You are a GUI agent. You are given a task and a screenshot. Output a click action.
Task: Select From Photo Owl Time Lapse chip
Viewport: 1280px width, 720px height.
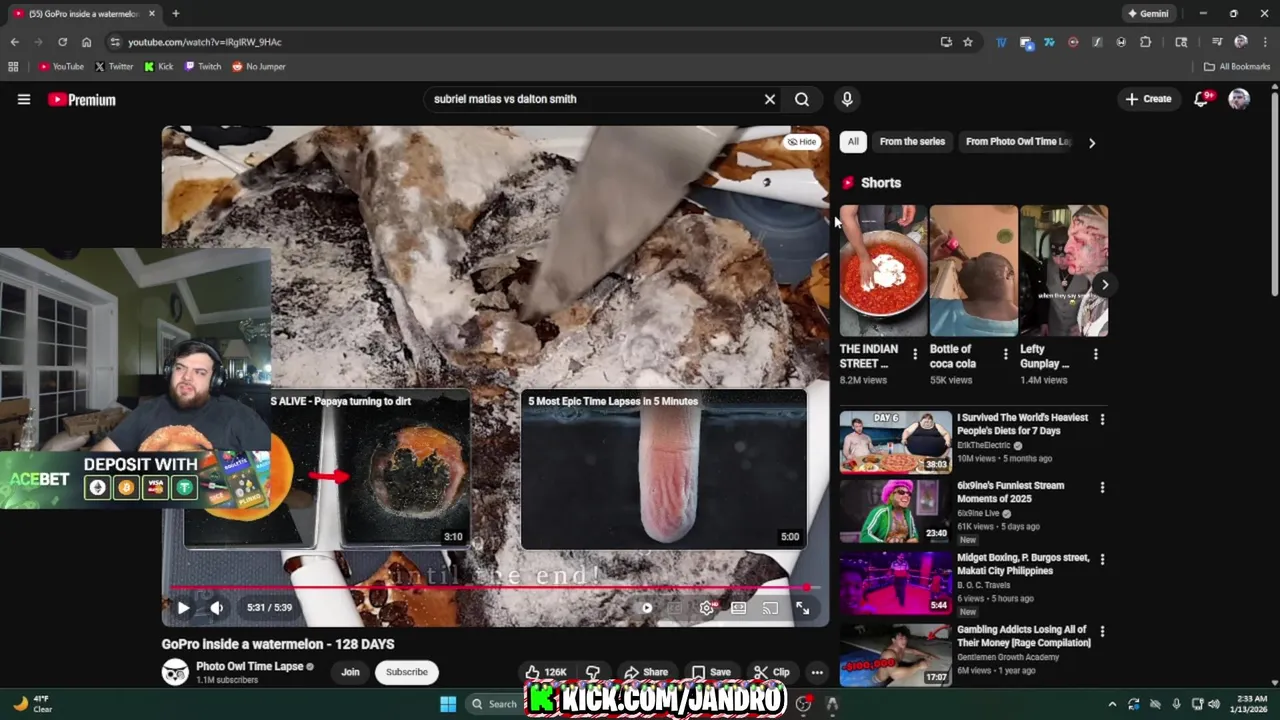tap(1018, 142)
